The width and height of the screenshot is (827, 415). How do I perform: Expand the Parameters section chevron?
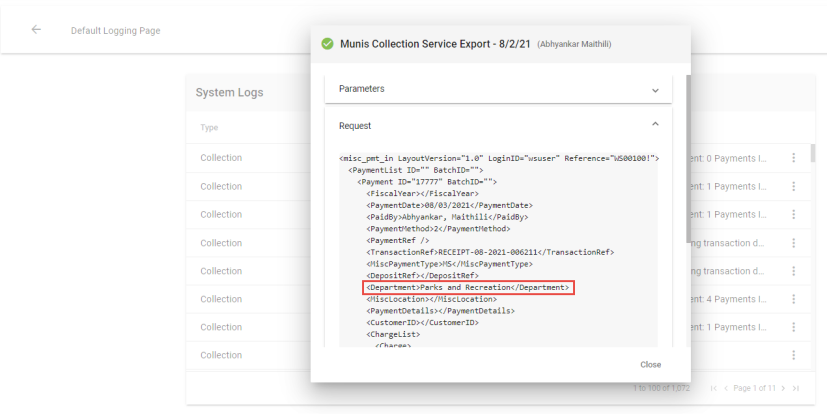[x=655, y=89]
